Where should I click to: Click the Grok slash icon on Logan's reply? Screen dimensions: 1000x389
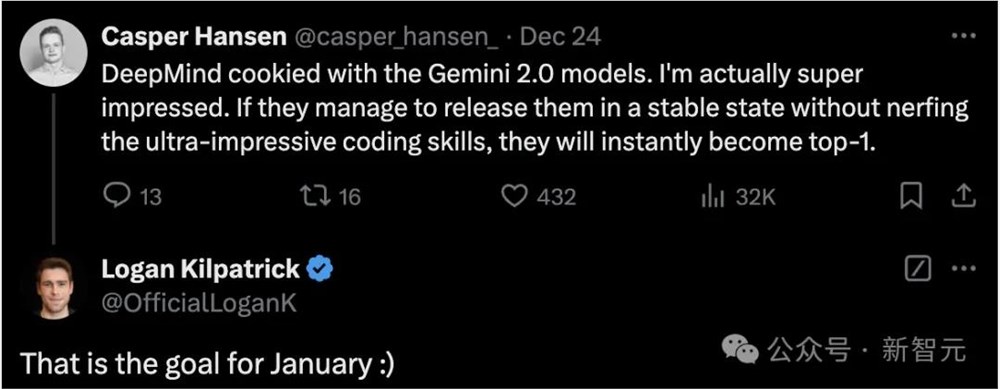(x=919, y=268)
